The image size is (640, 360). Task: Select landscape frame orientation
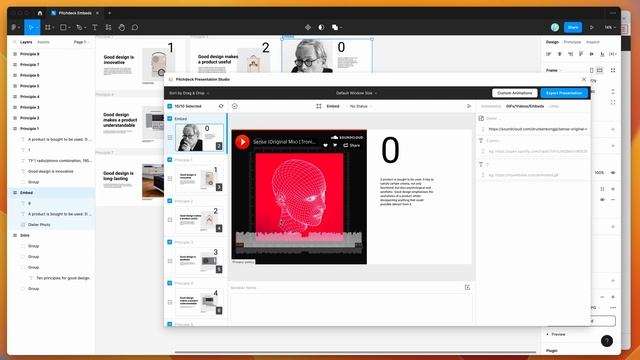pyautogui.click(x=600, y=70)
